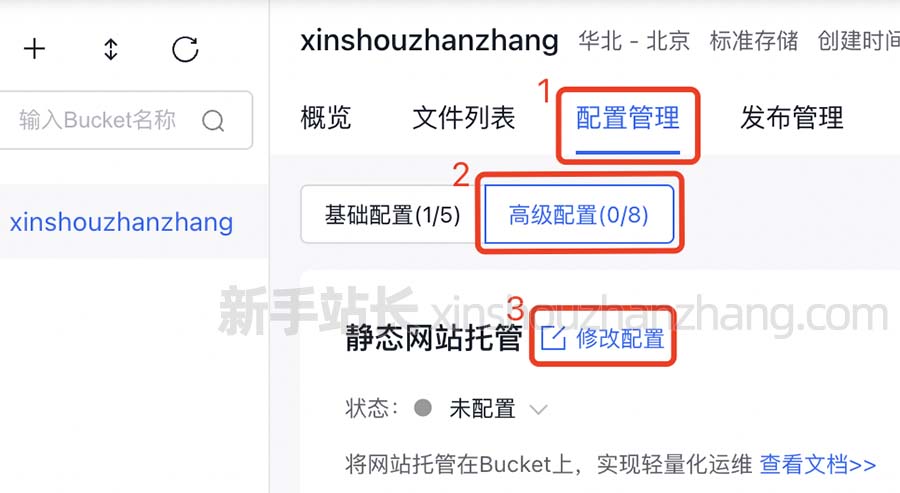Switch to the 文件列表 tab
900x493 pixels.
point(464,118)
